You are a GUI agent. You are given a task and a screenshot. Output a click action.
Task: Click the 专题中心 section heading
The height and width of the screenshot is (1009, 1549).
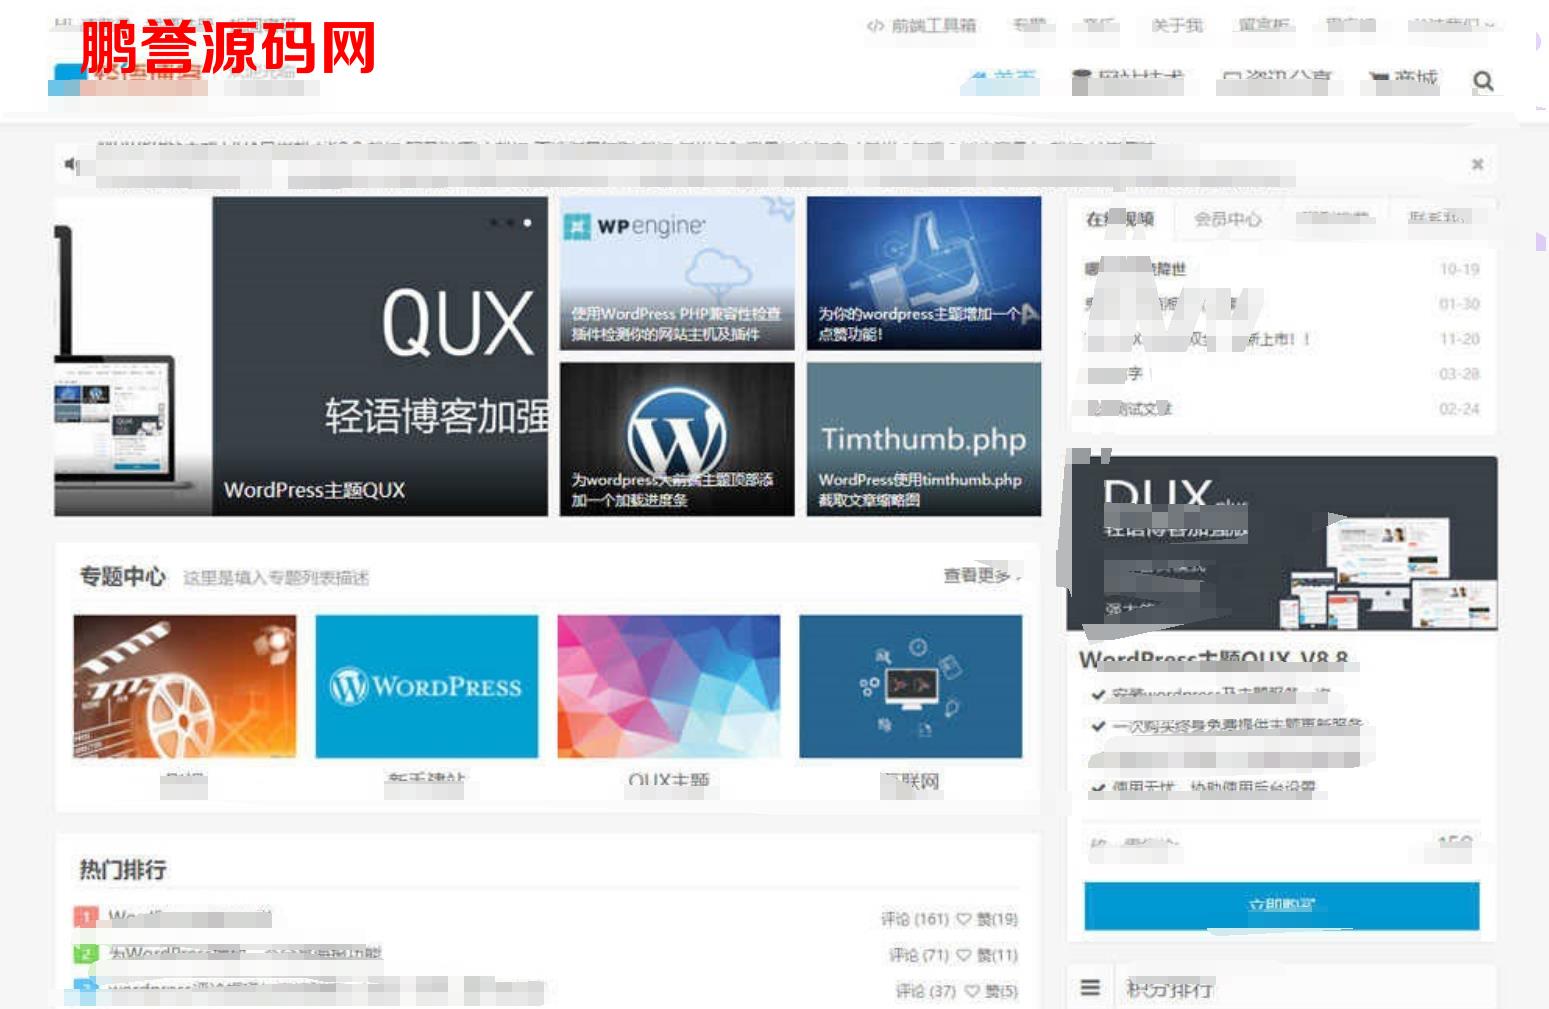tap(123, 577)
